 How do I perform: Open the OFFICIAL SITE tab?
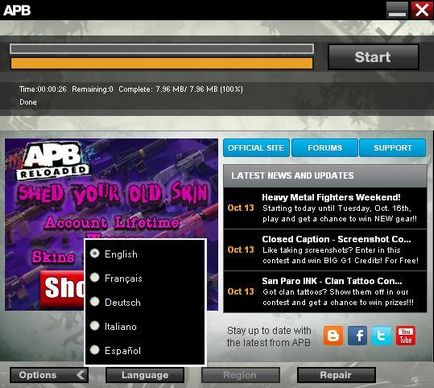coord(256,148)
